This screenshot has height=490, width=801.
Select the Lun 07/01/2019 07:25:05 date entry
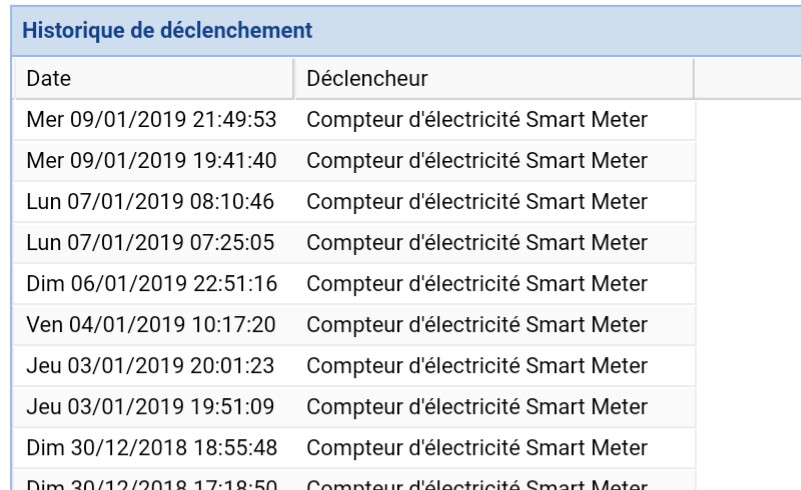(153, 240)
